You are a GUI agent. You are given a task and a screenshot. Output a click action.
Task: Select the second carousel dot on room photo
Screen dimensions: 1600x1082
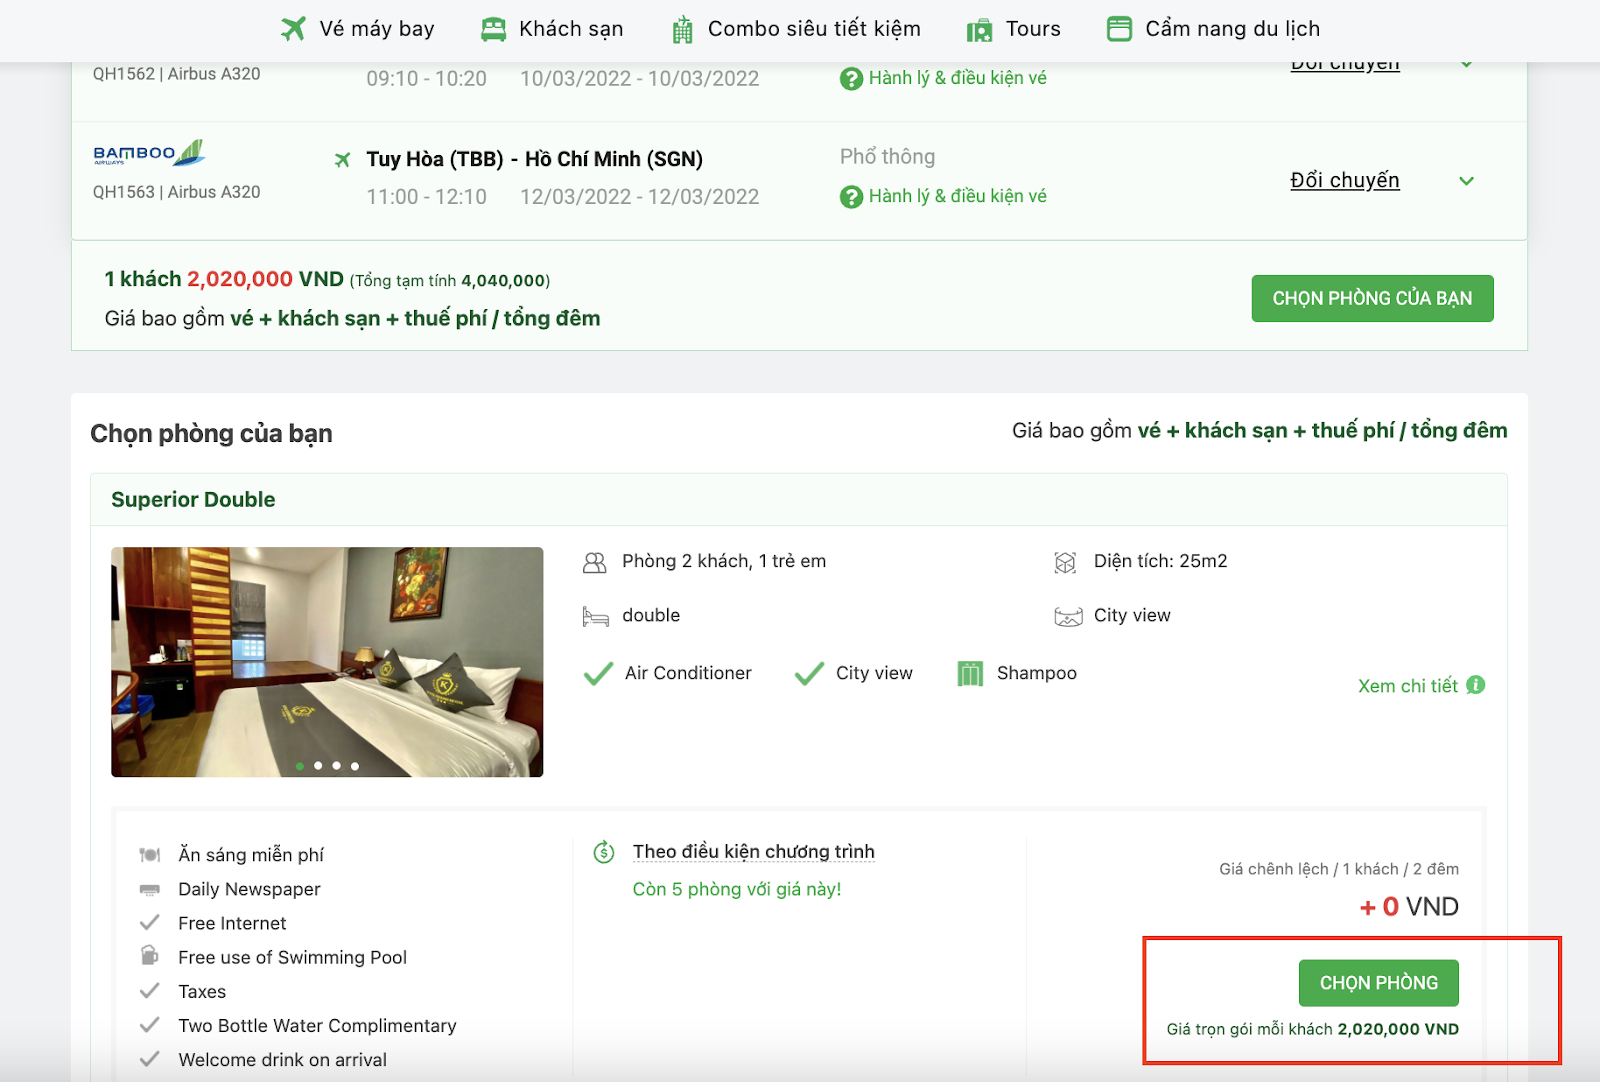click(x=318, y=766)
